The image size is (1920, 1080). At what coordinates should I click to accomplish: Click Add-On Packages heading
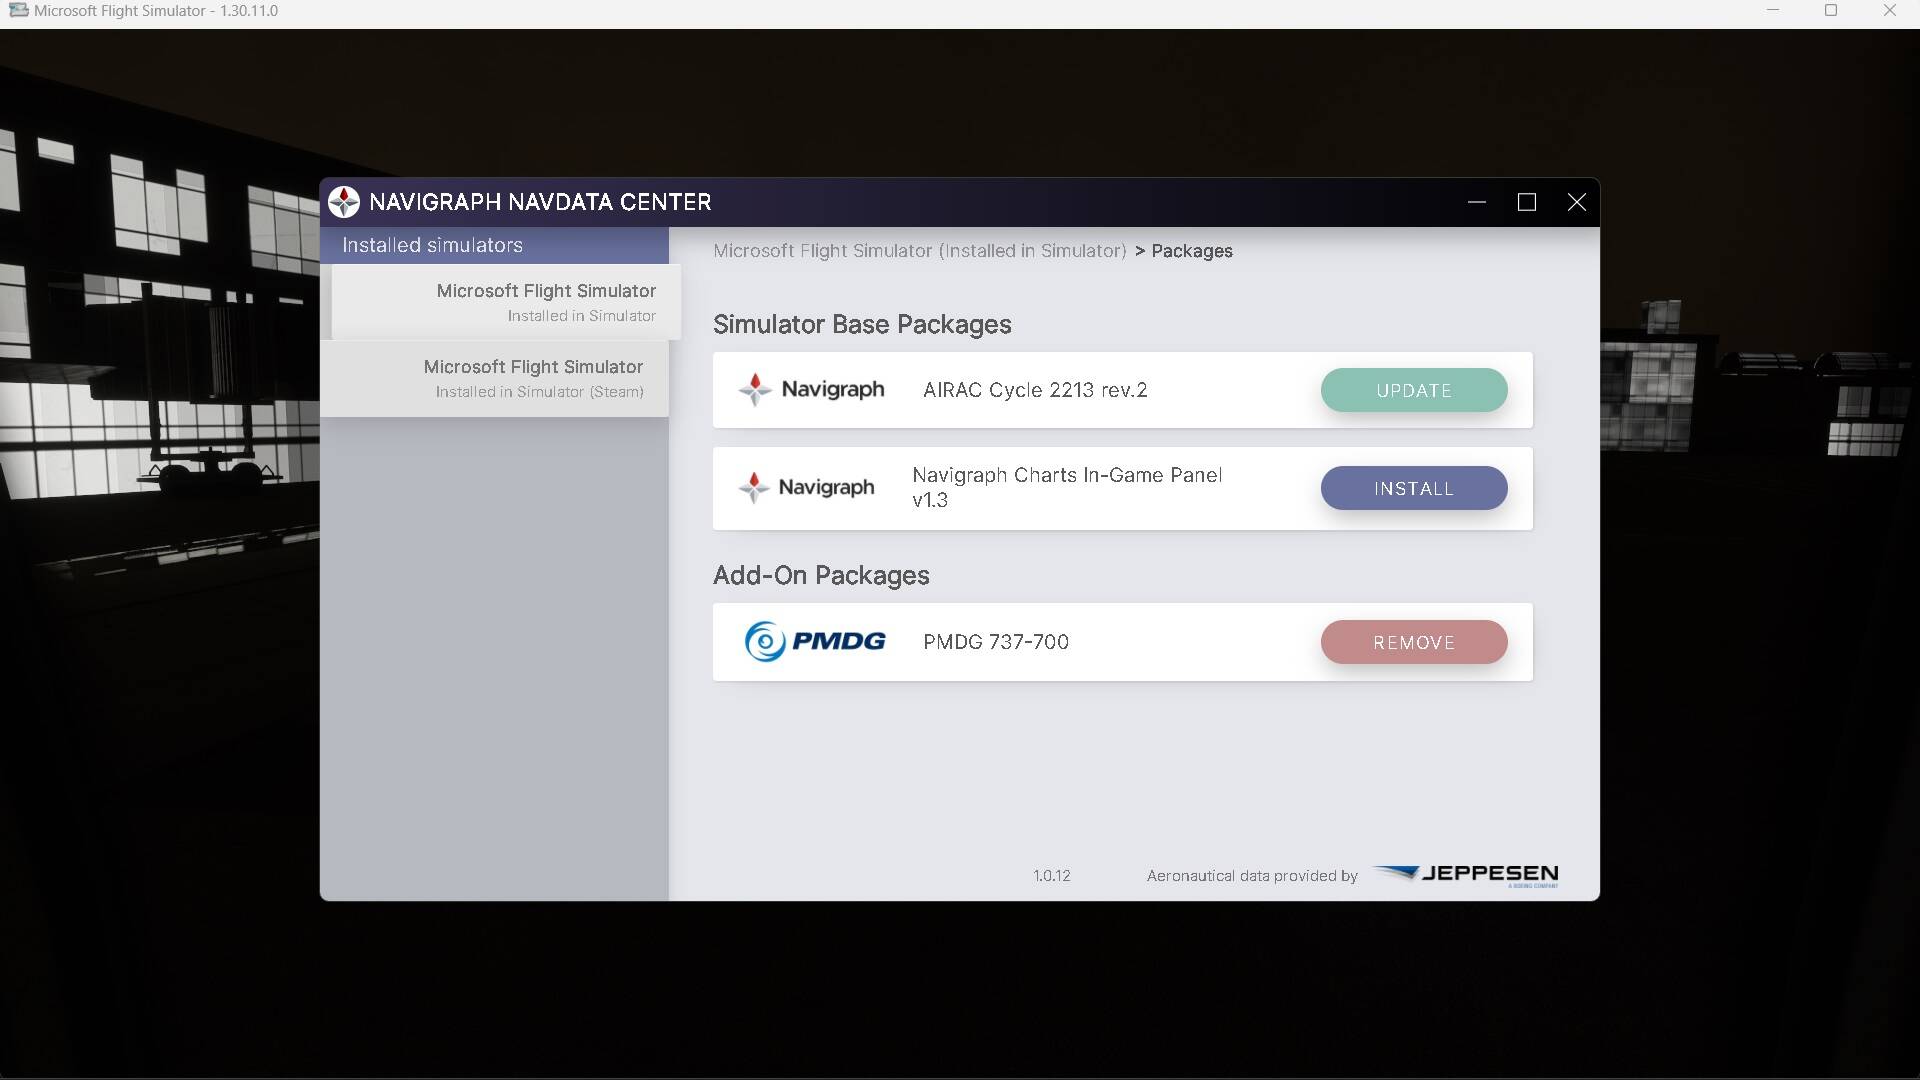(x=821, y=575)
